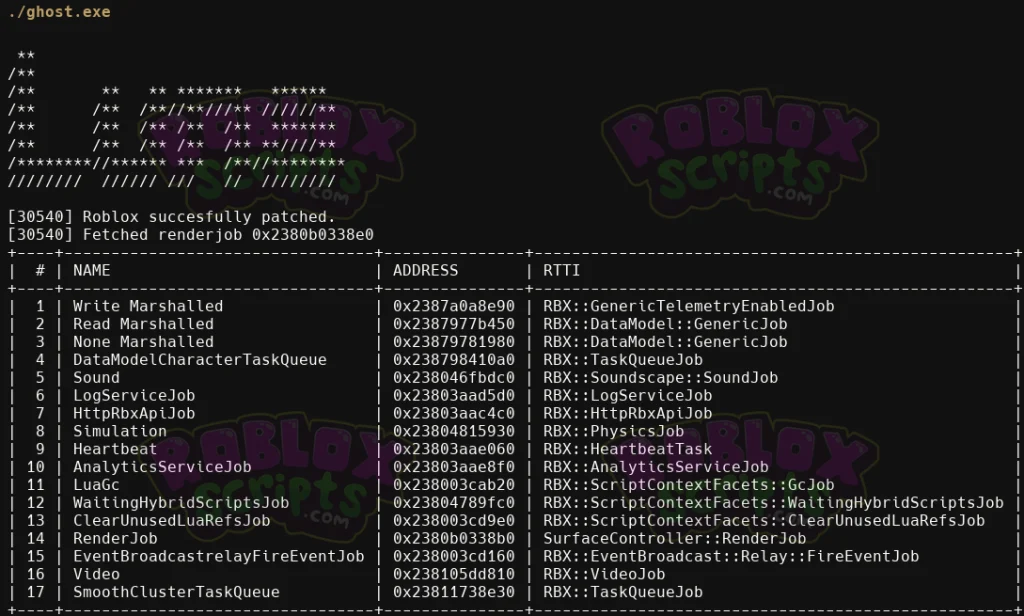Click address 0x2387a0a8e90
Image resolution: width=1024 pixels, height=616 pixels.
point(453,306)
